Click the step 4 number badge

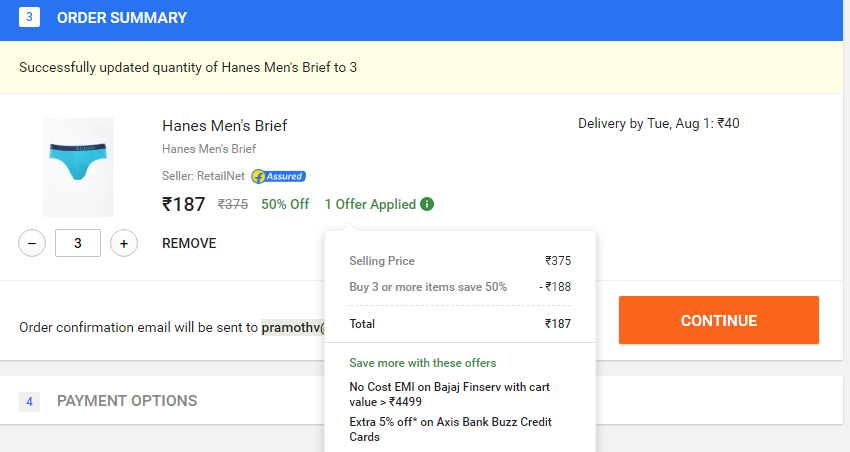[29, 402]
